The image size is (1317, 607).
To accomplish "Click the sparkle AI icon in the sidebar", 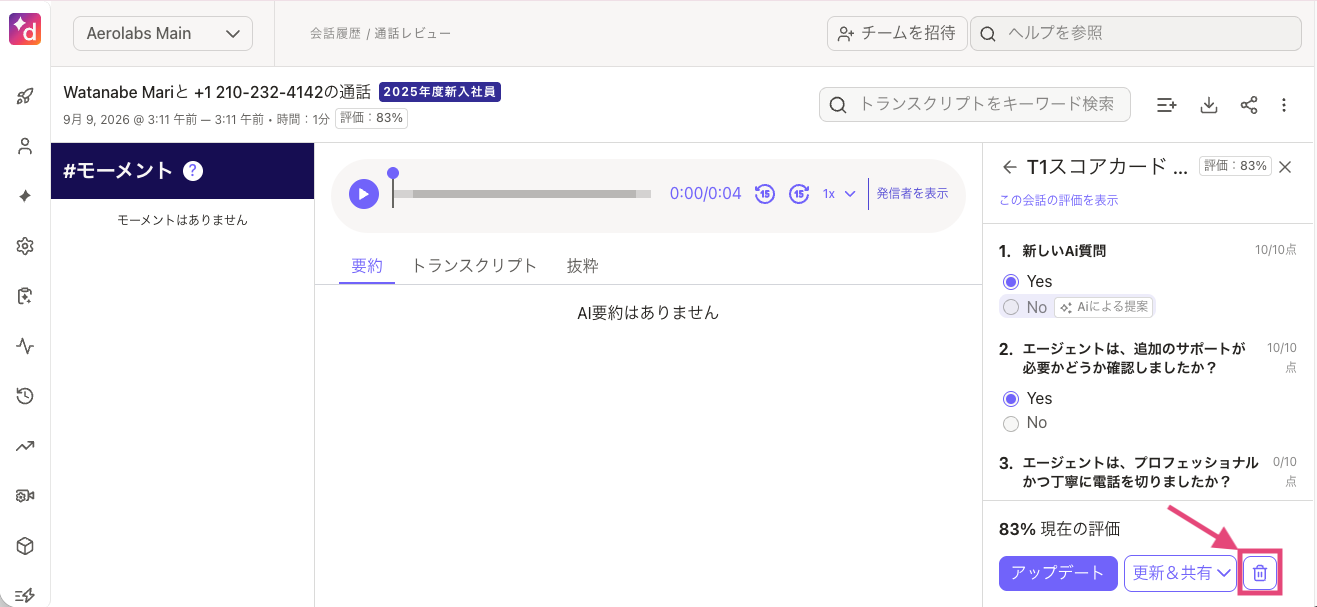I will click(26, 196).
